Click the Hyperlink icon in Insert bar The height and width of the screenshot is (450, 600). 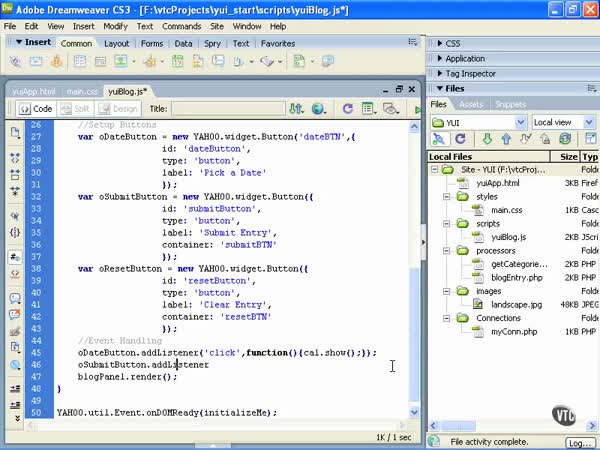(x=16, y=62)
